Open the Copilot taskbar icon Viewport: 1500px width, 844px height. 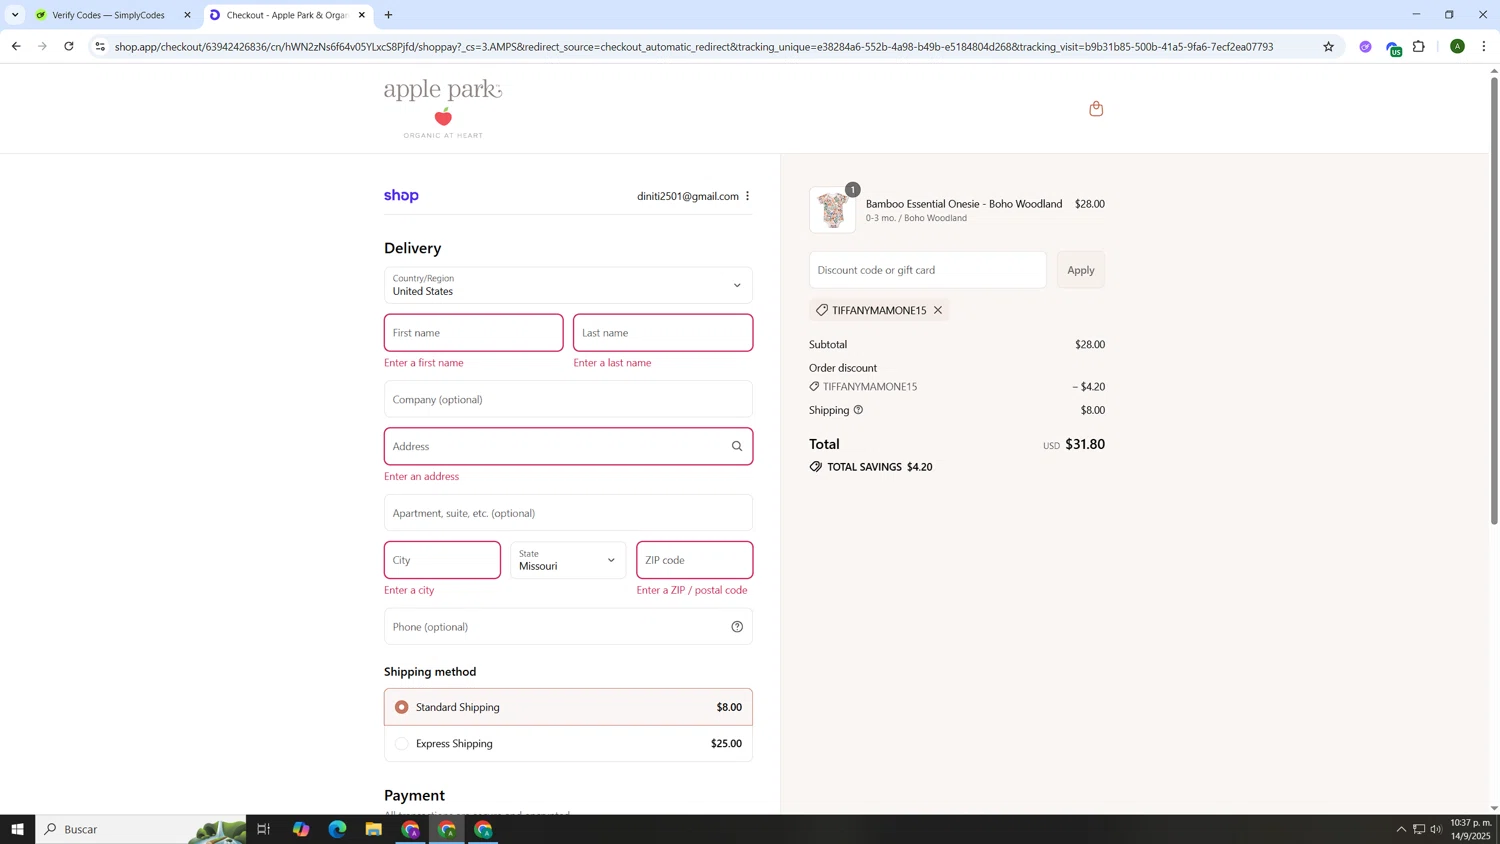301,829
